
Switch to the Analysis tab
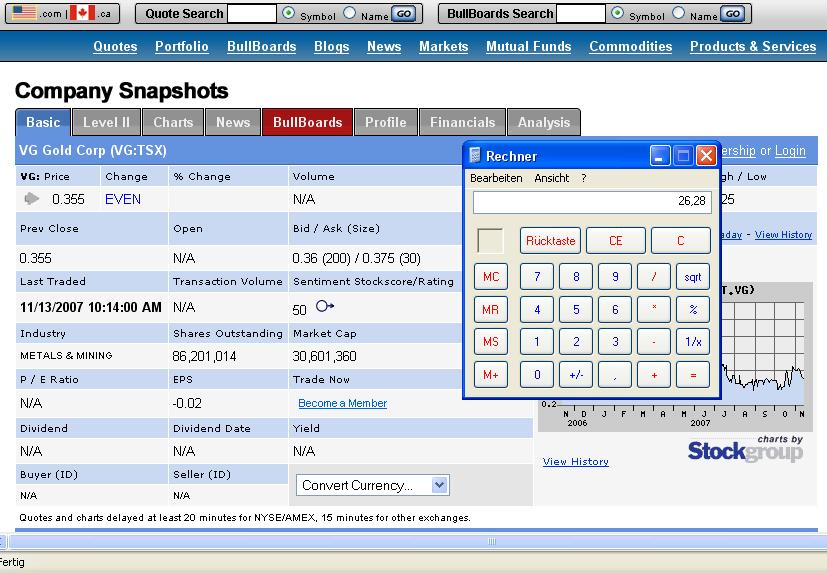pos(544,122)
